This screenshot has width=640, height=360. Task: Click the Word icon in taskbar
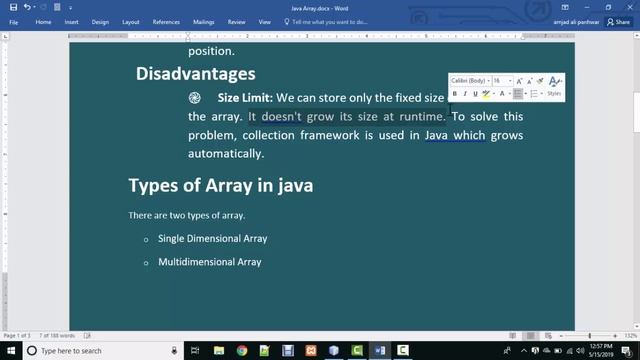380,351
